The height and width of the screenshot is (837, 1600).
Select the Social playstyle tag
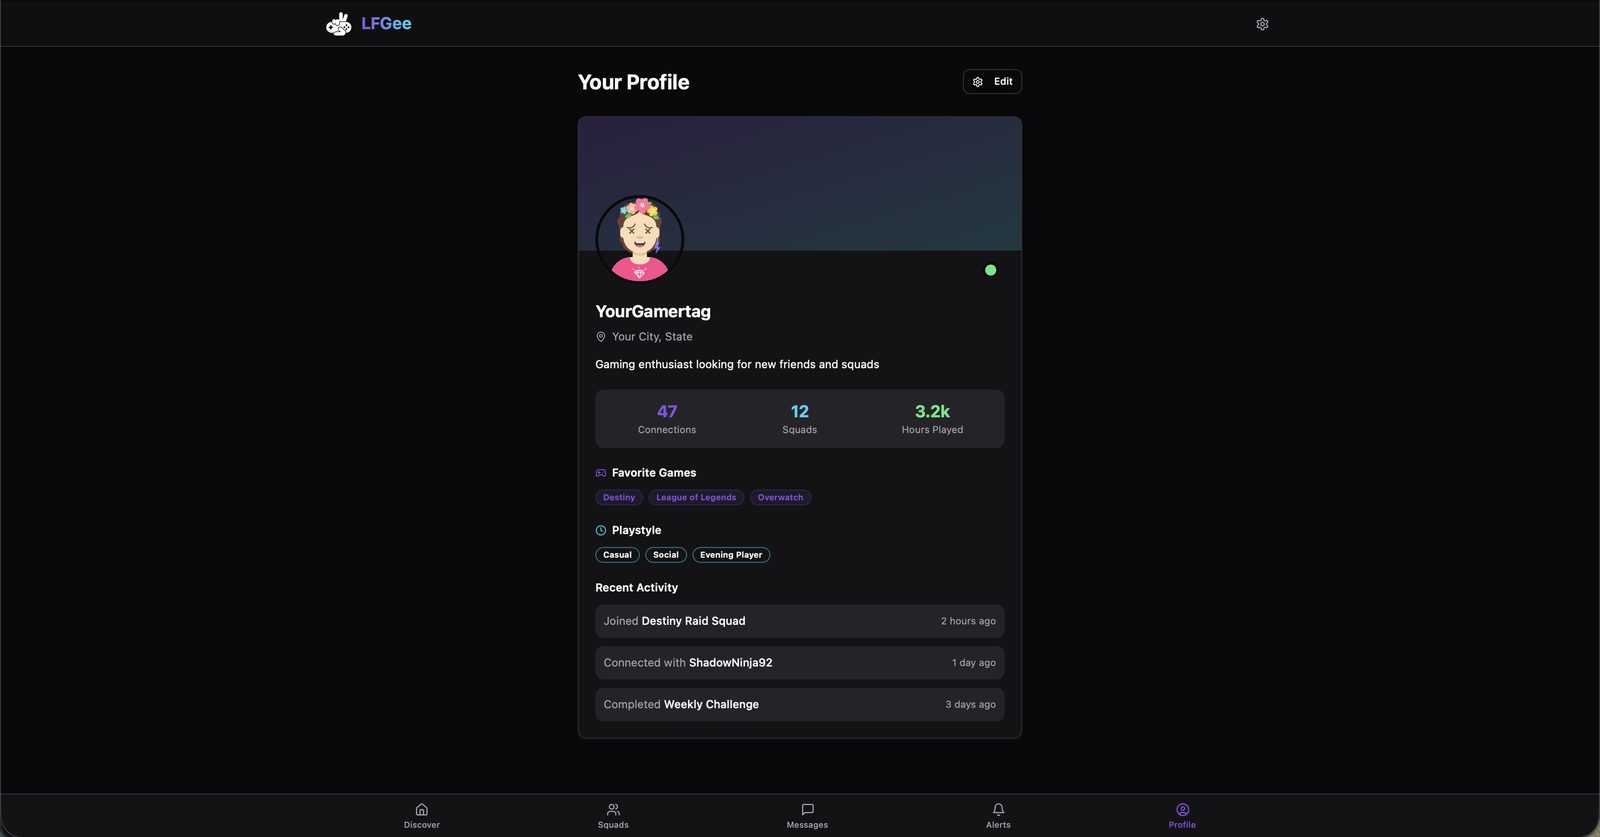[x=666, y=555]
